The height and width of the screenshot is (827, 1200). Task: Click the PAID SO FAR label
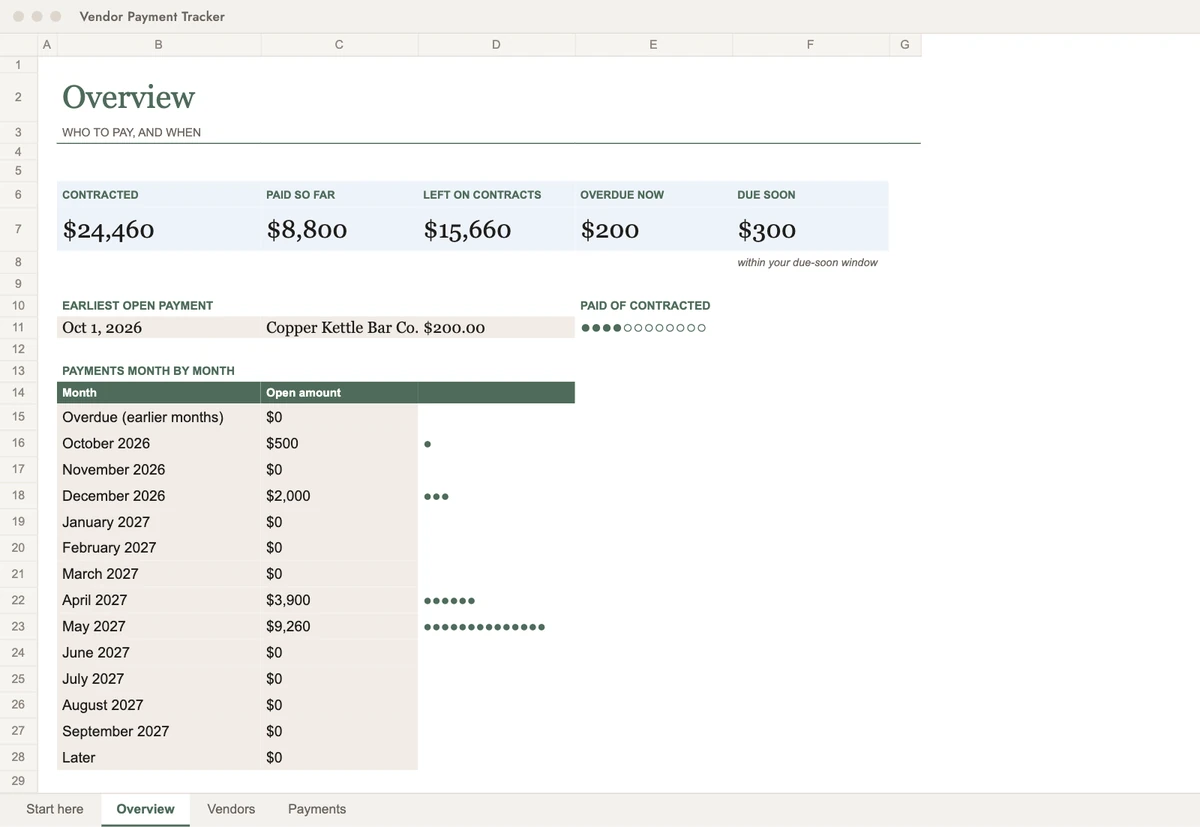300,195
